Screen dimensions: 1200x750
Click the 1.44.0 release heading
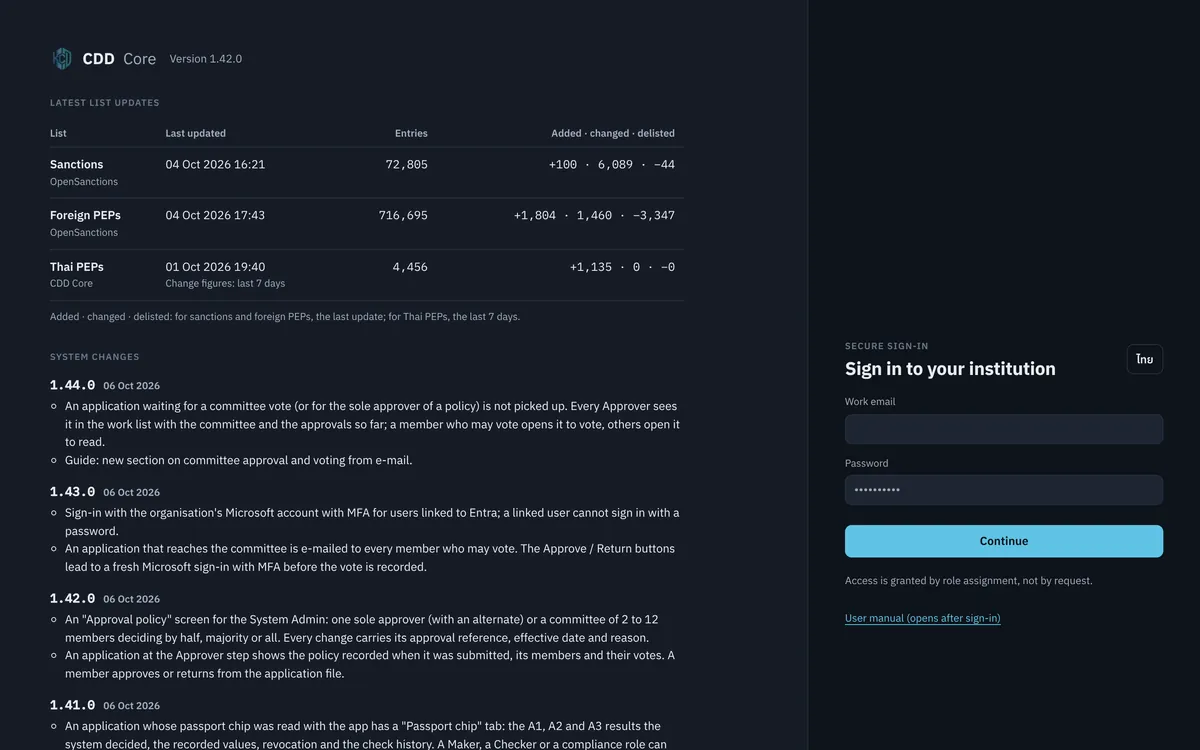click(x=72, y=385)
